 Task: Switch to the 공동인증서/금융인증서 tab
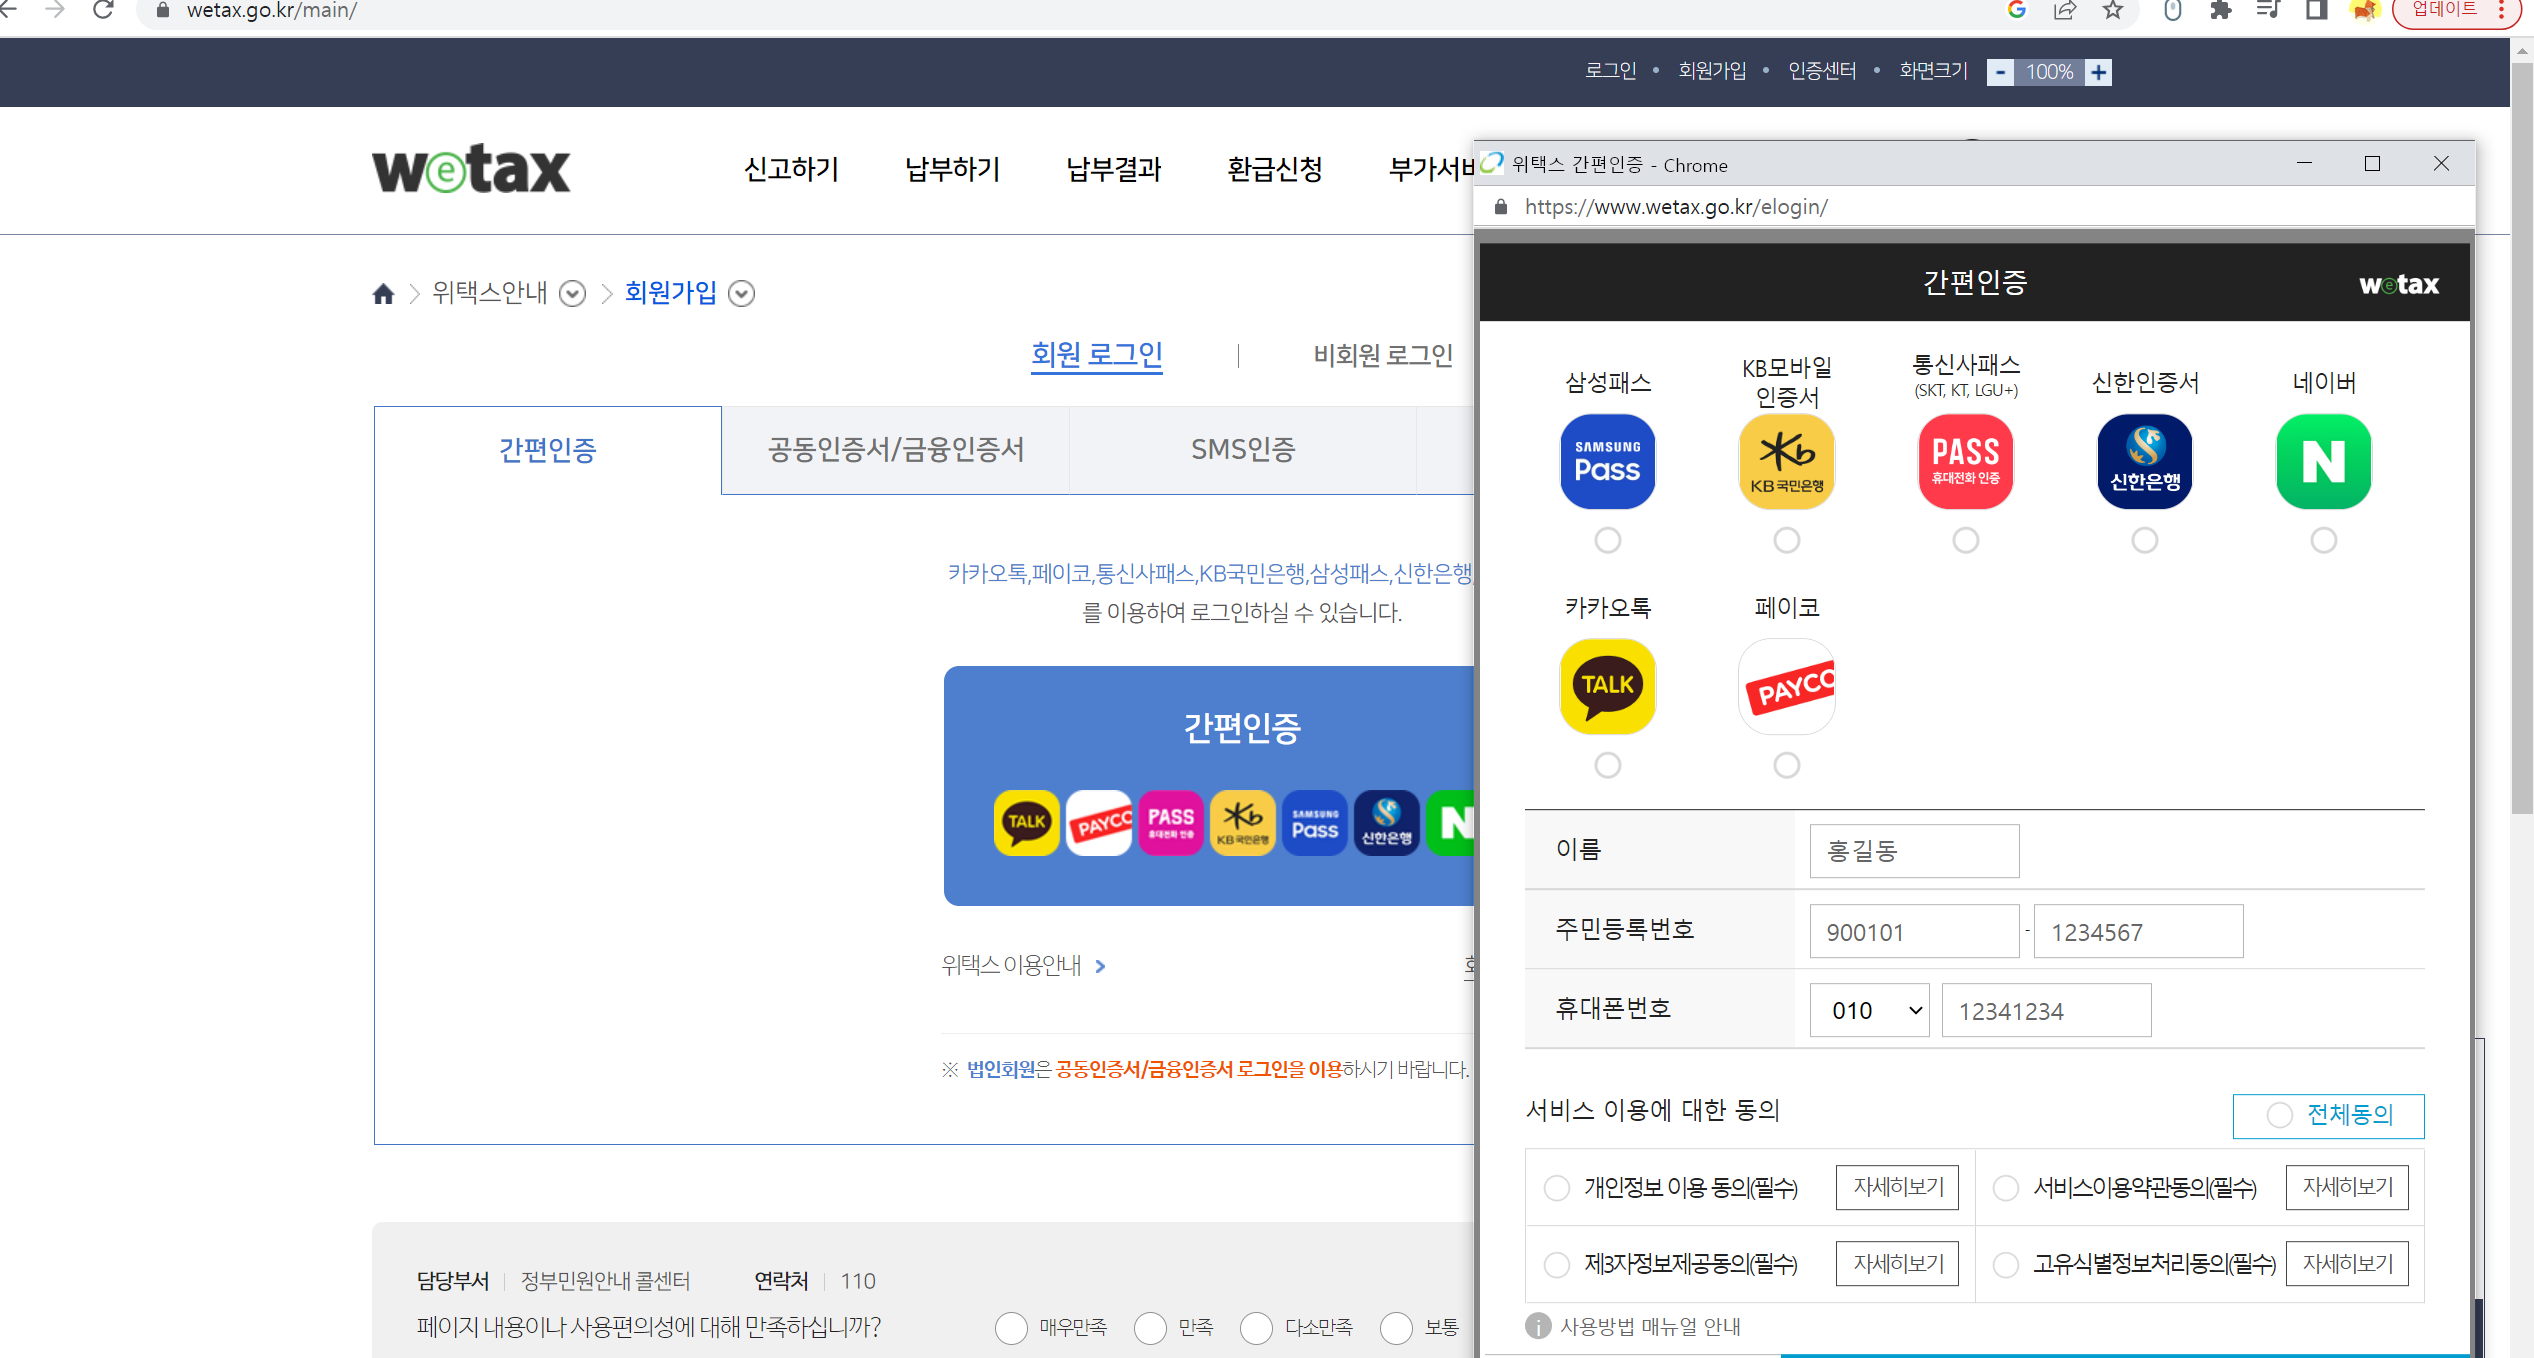pos(895,450)
